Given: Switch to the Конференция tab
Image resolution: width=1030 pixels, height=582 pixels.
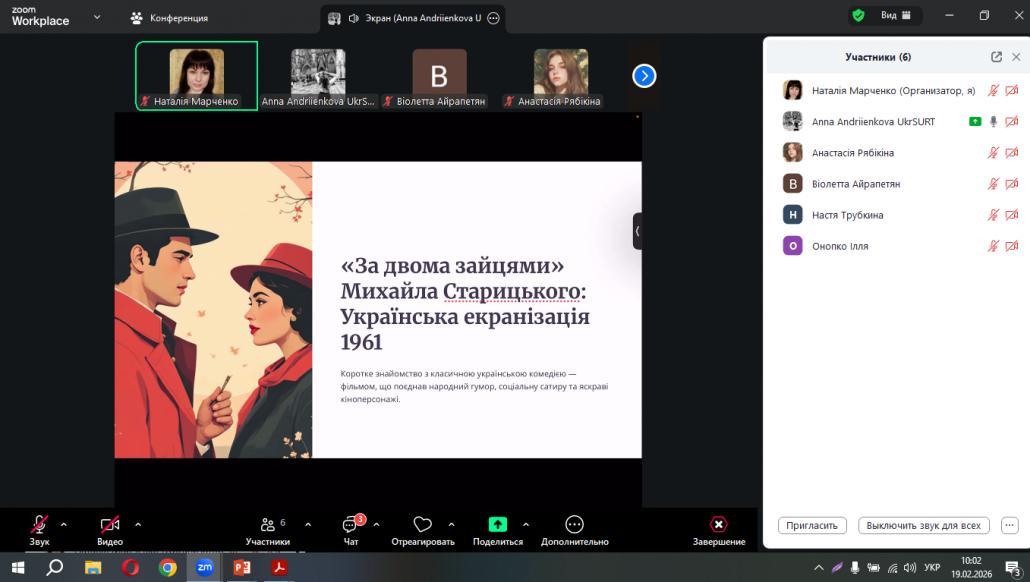Looking at the screenshot, I should point(170,17).
